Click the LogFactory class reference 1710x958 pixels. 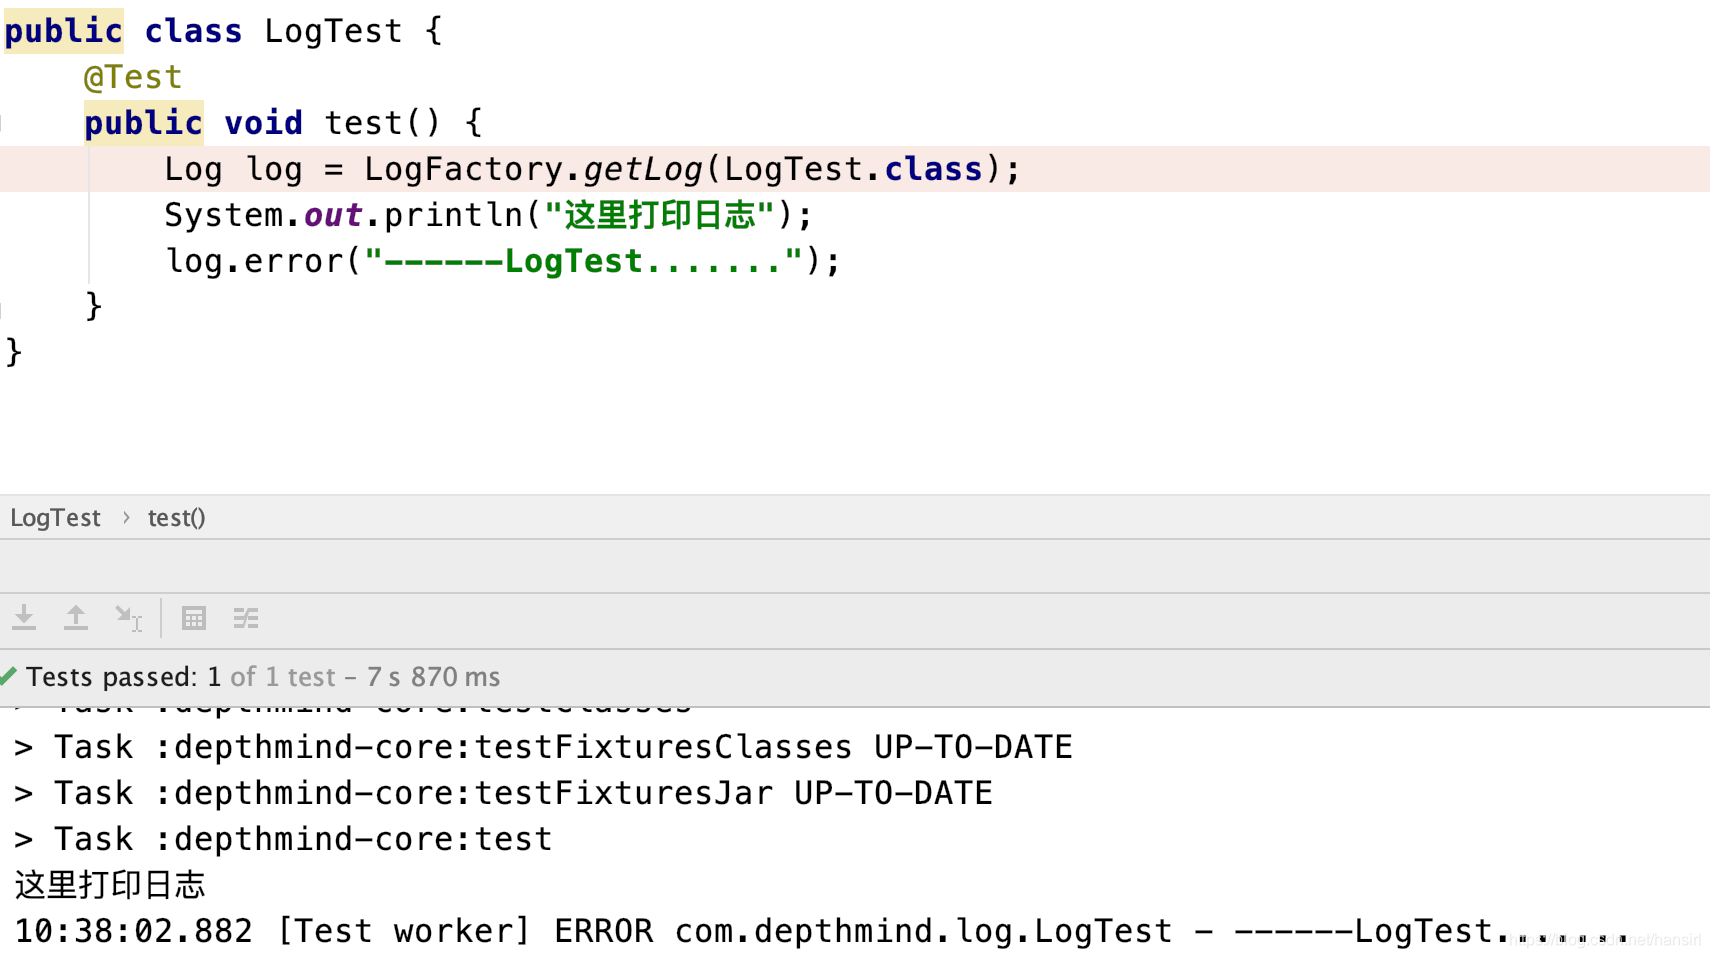click(463, 169)
